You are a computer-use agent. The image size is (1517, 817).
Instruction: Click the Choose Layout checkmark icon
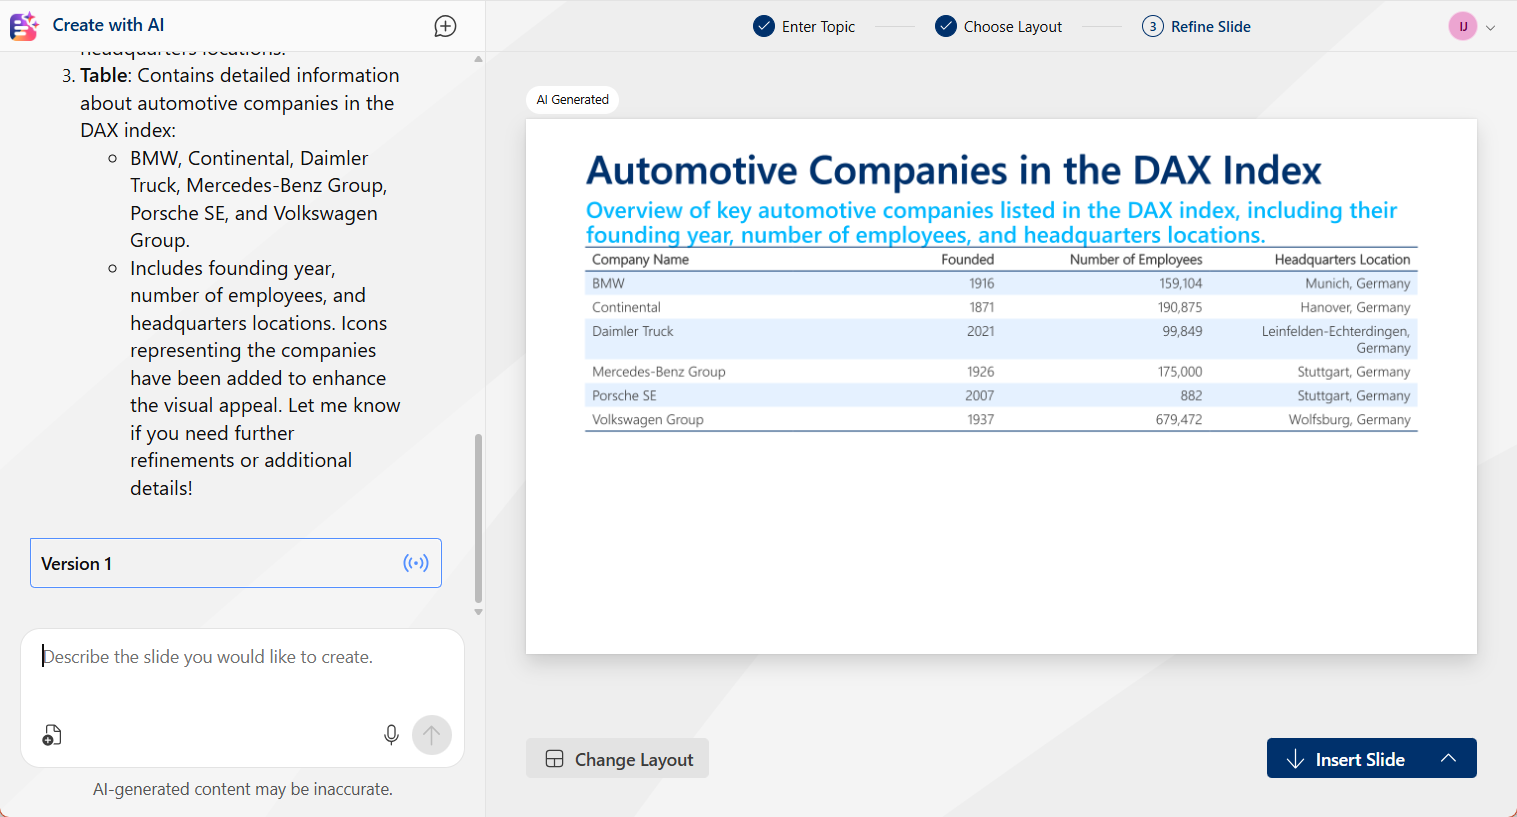946,26
